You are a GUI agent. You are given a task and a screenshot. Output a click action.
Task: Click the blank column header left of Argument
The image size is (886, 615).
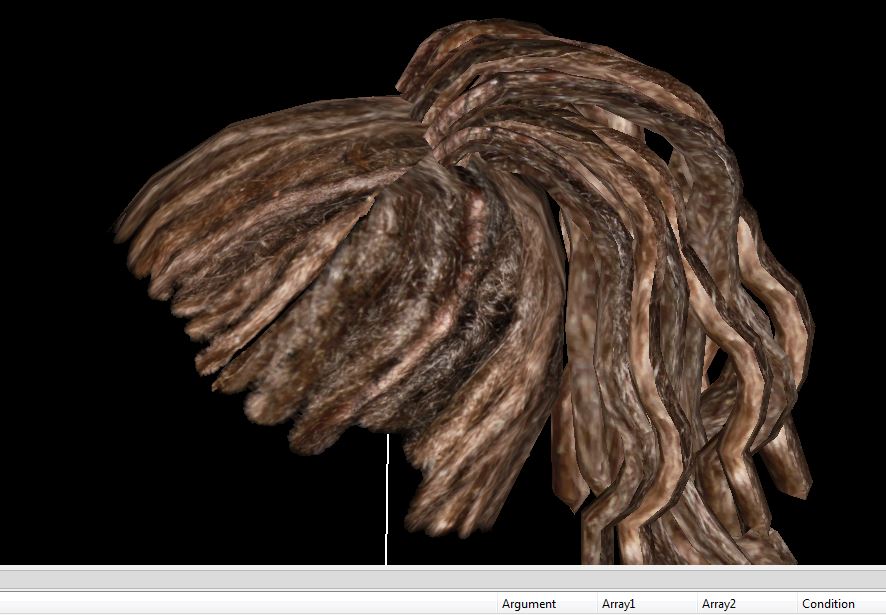tap(248, 604)
